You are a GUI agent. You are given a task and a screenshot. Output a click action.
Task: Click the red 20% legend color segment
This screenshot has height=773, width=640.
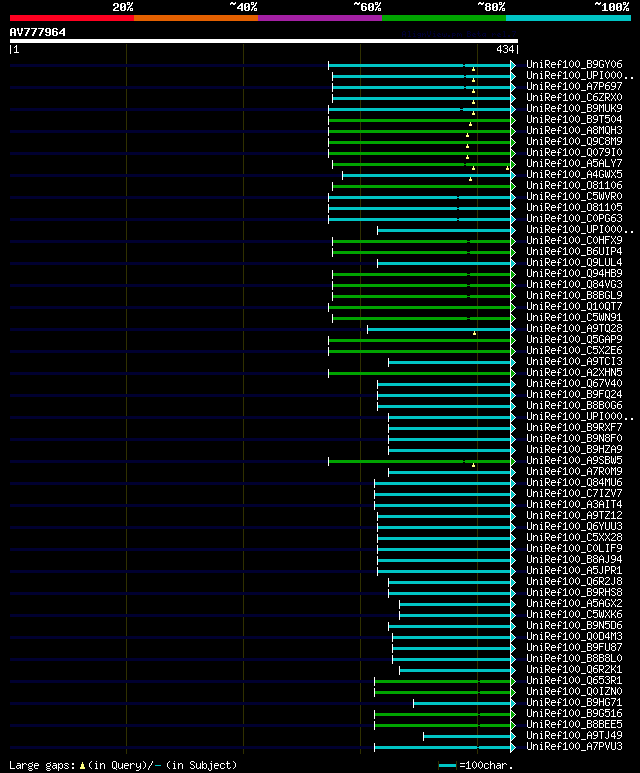click(71, 18)
